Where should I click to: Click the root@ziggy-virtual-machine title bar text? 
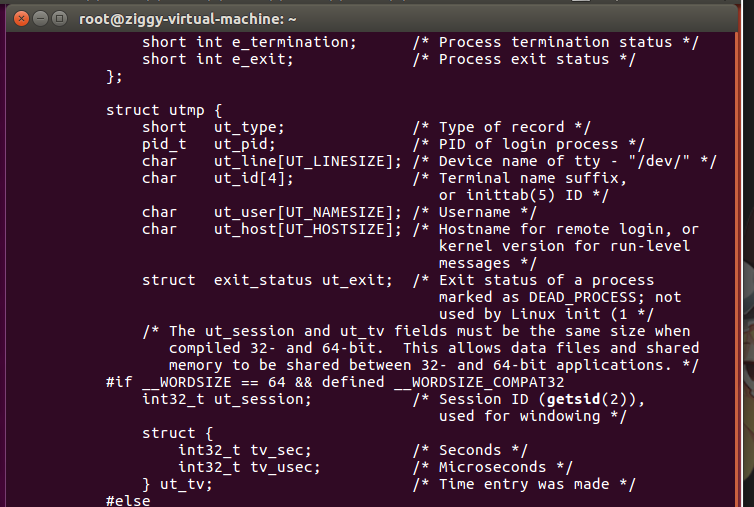tap(188, 19)
